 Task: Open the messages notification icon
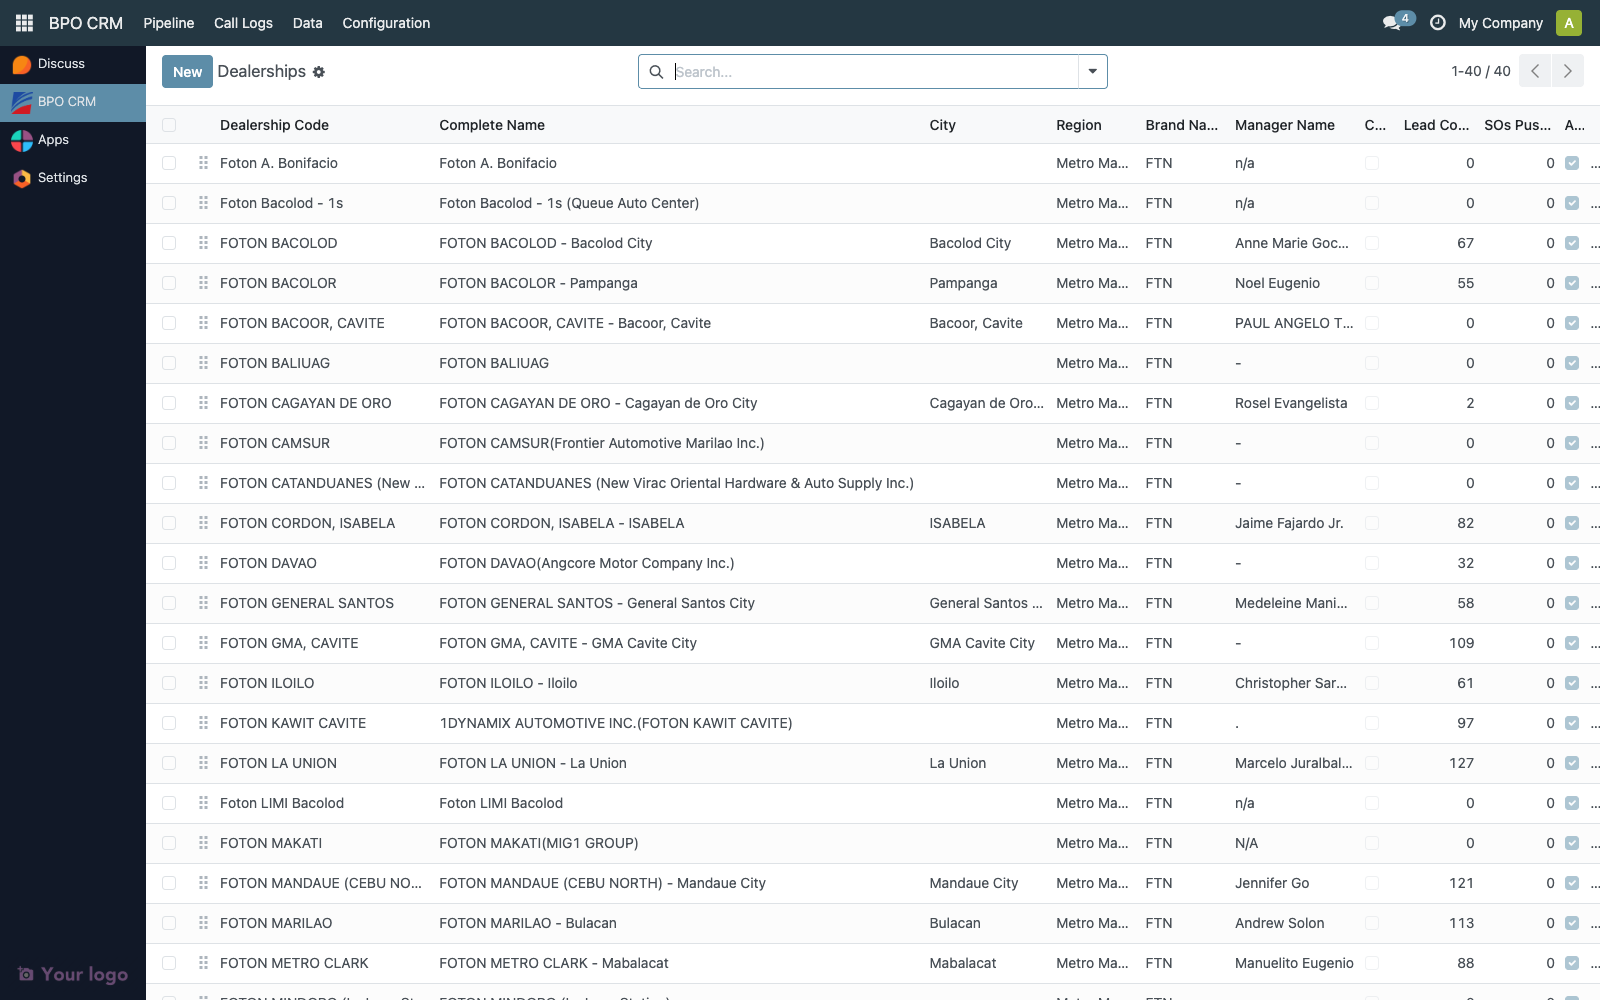(x=1391, y=21)
